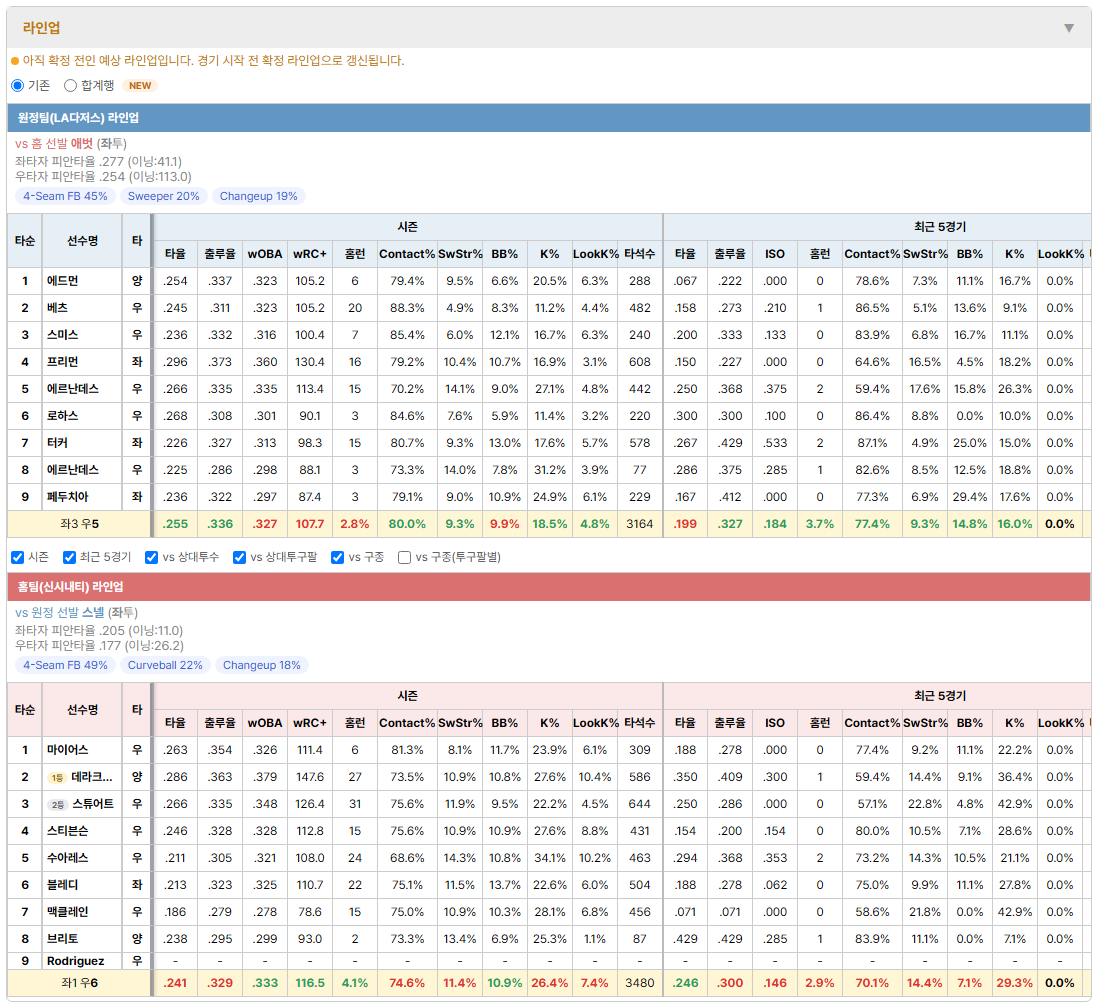Click player name 터커

click(57, 443)
